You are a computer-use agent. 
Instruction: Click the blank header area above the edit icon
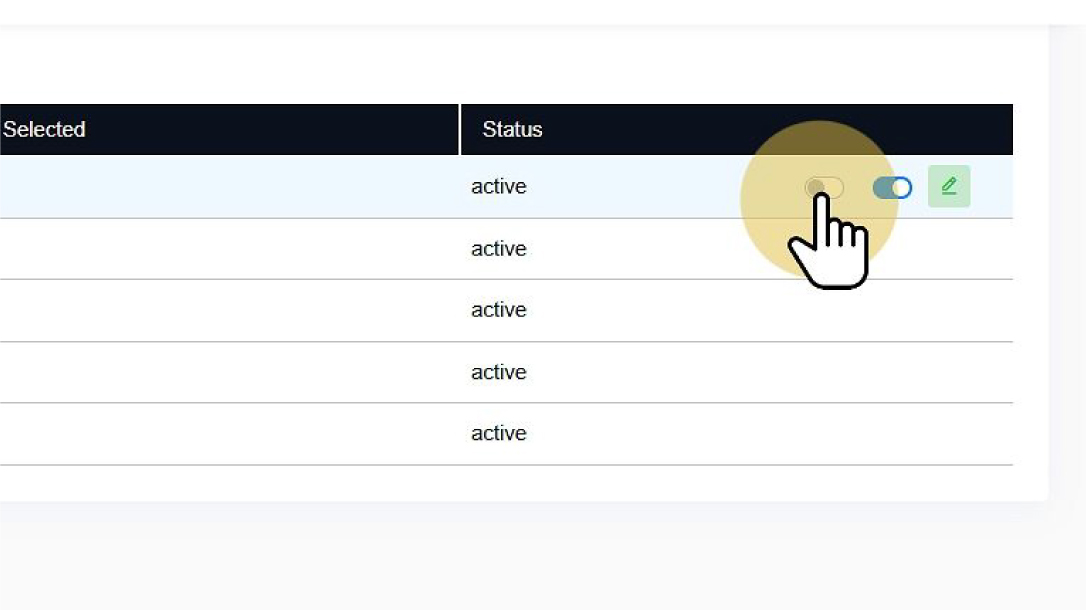[949, 129]
